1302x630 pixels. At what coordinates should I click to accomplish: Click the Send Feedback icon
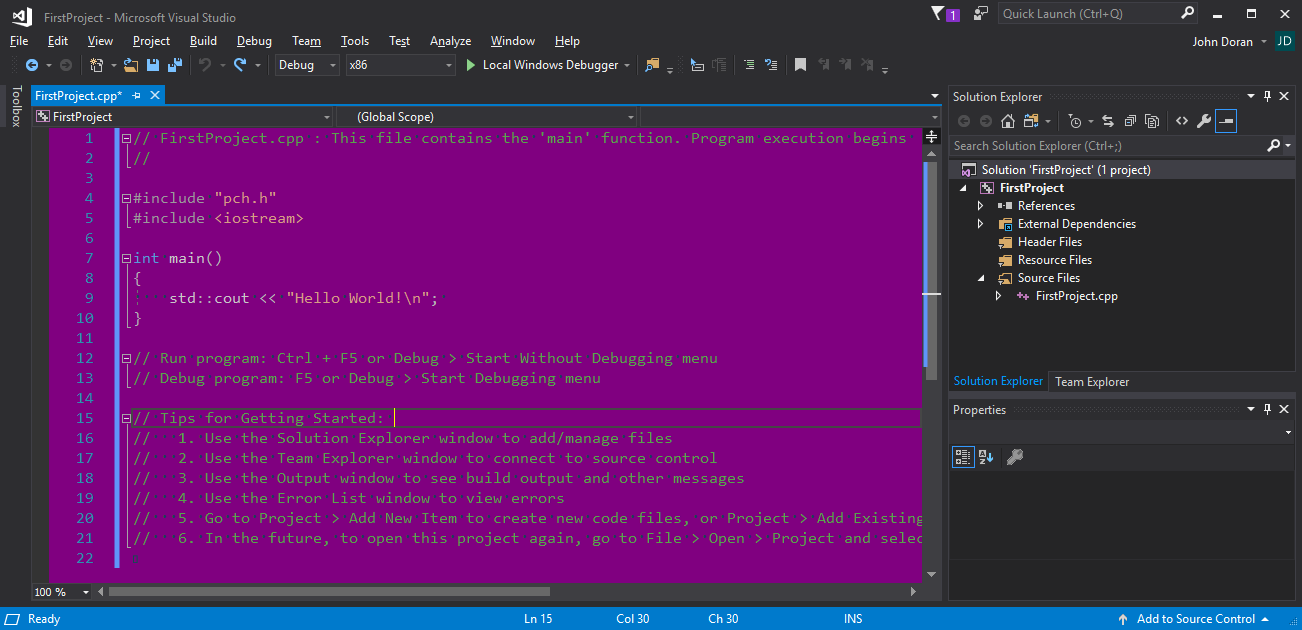click(x=981, y=14)
